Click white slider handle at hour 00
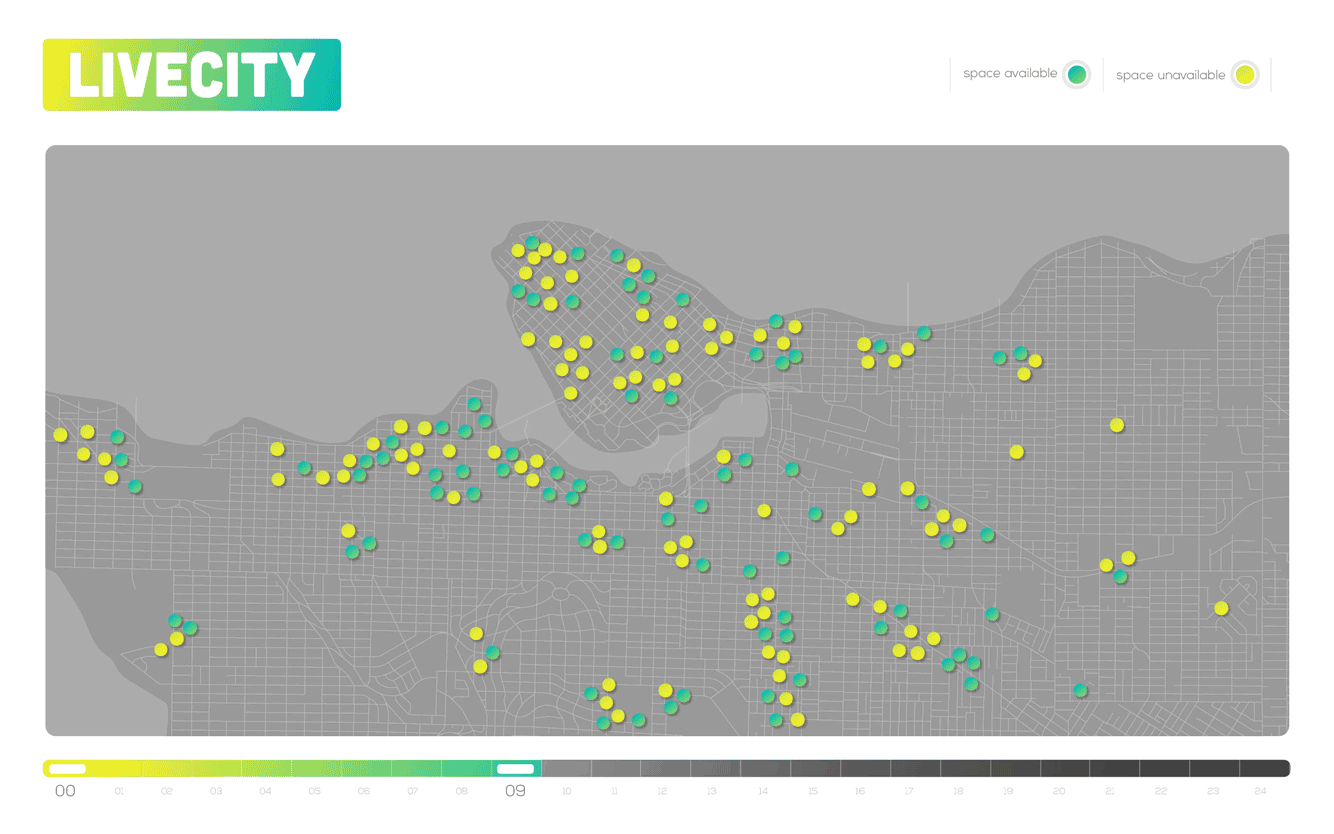This screenshot has height=834, width=1334. point(67,769)
